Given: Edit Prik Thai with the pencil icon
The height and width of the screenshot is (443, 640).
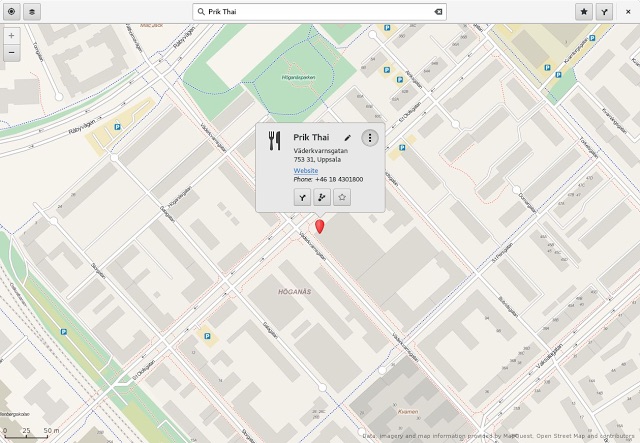Looking at the screenshot, I should (347, 138).
